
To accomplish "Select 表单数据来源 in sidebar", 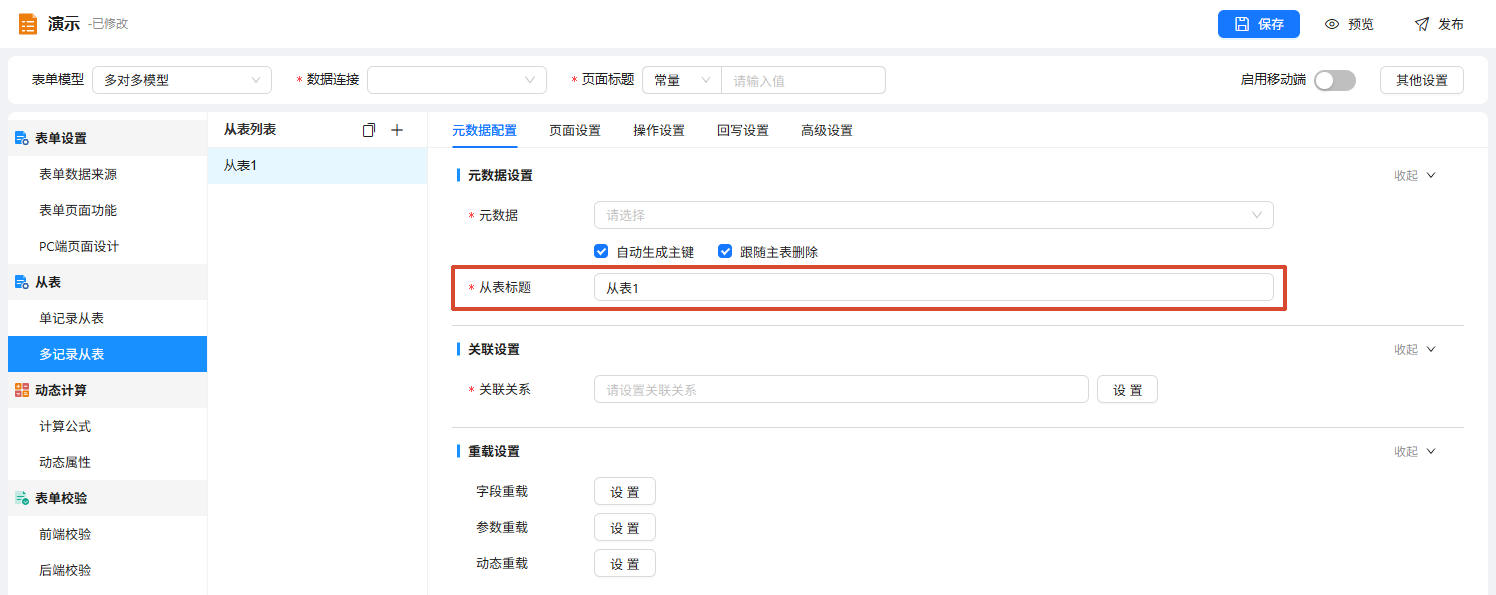I will tap(108, 174).
